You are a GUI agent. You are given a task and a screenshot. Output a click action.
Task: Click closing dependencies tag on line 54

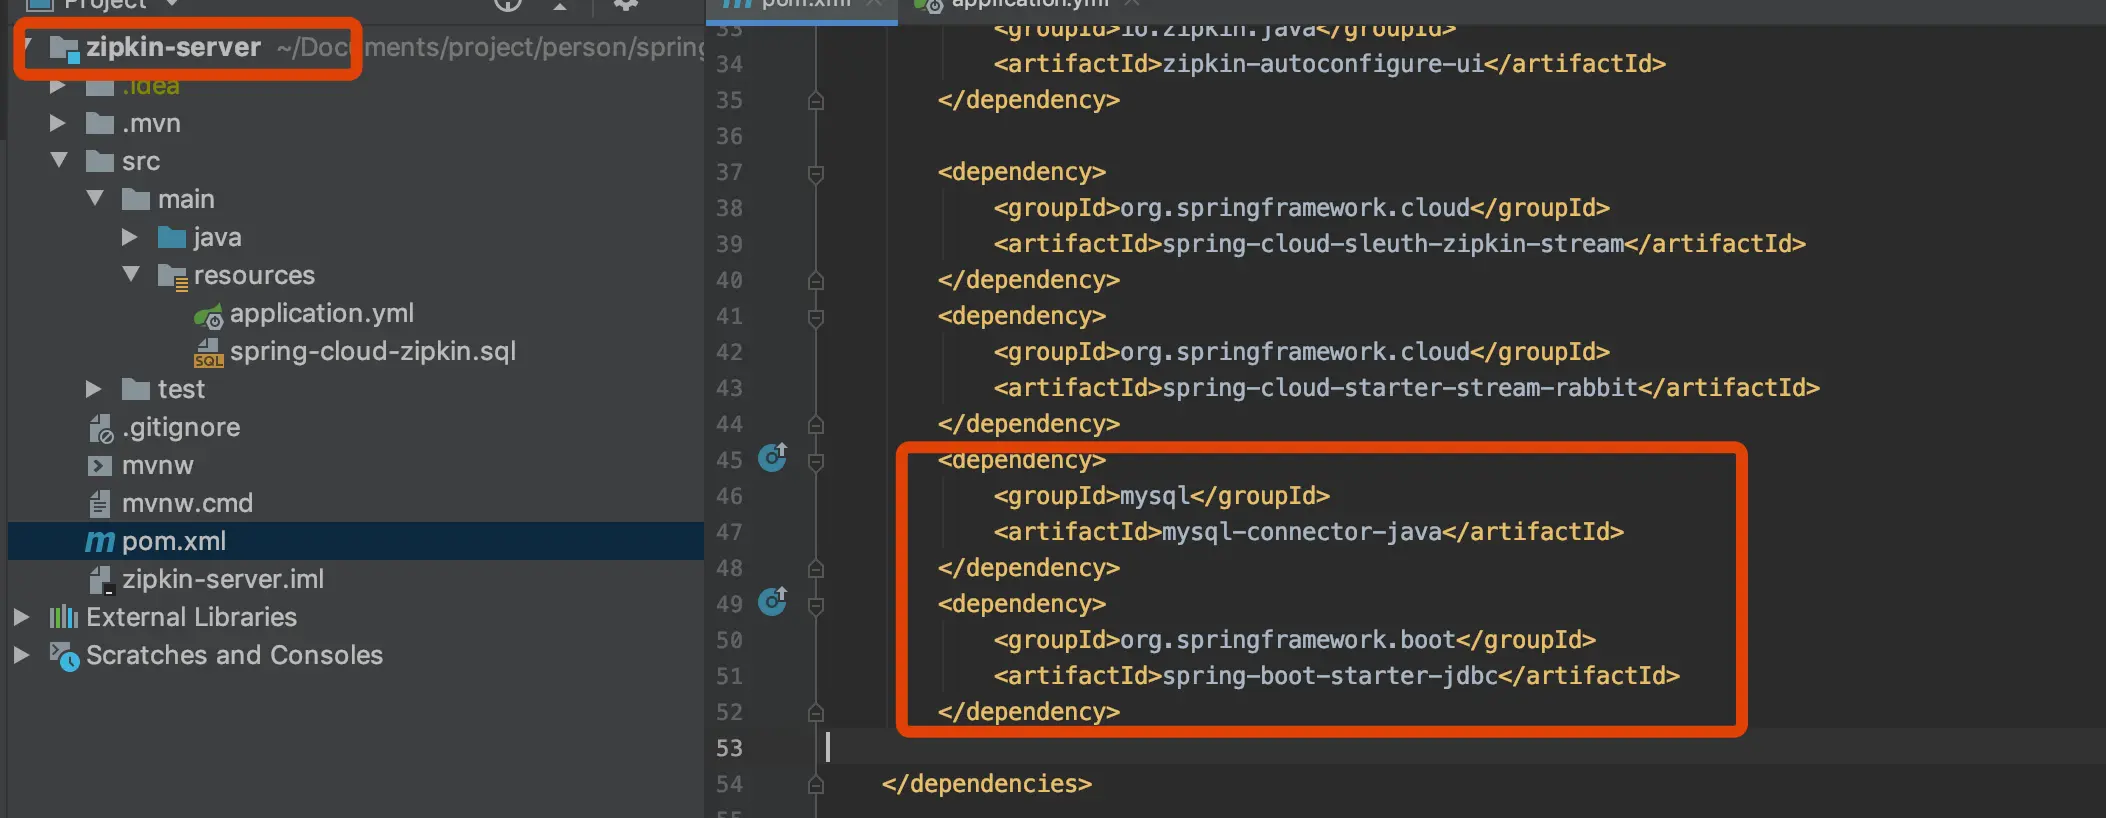[987, 784]
